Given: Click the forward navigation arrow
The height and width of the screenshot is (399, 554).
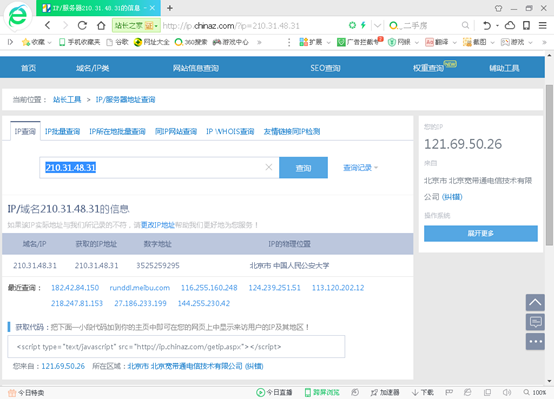Looking at the screenshot, I should pos(65,25).
